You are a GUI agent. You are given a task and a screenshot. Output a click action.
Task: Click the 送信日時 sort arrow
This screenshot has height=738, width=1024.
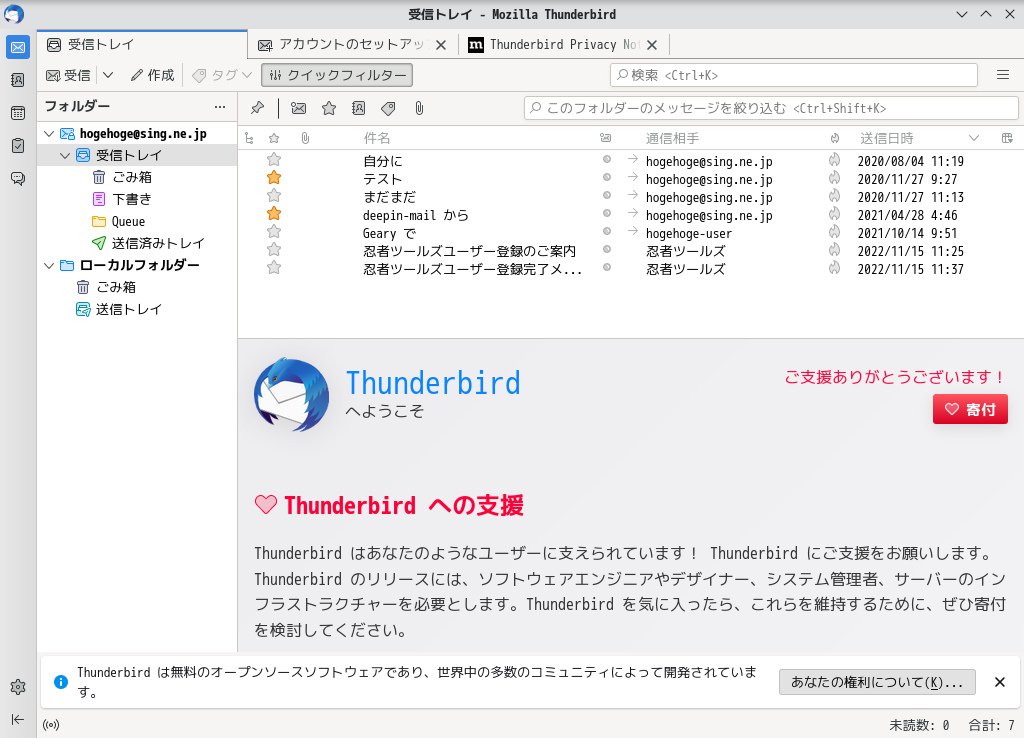coord(974,138)
